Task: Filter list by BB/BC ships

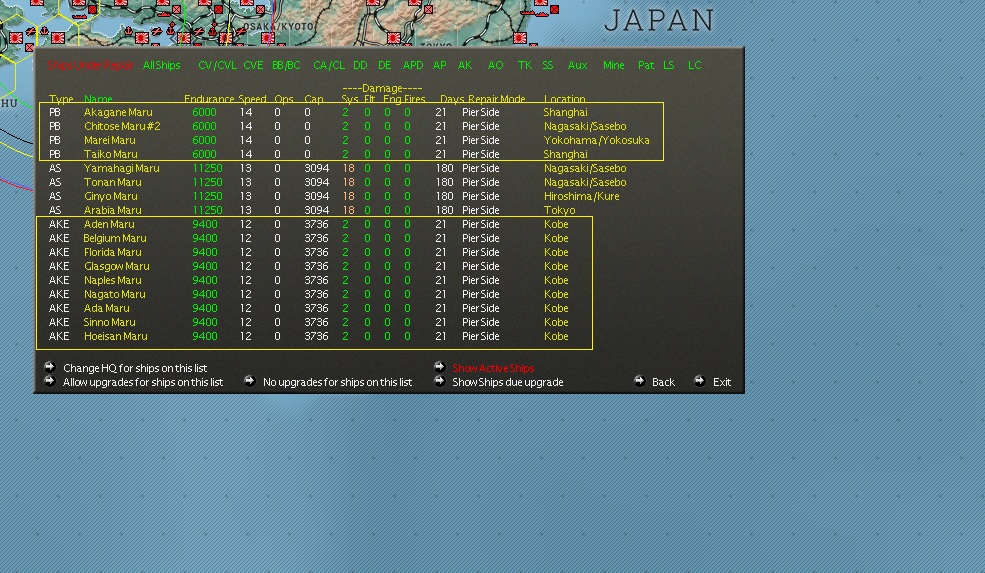Action: 286,65
